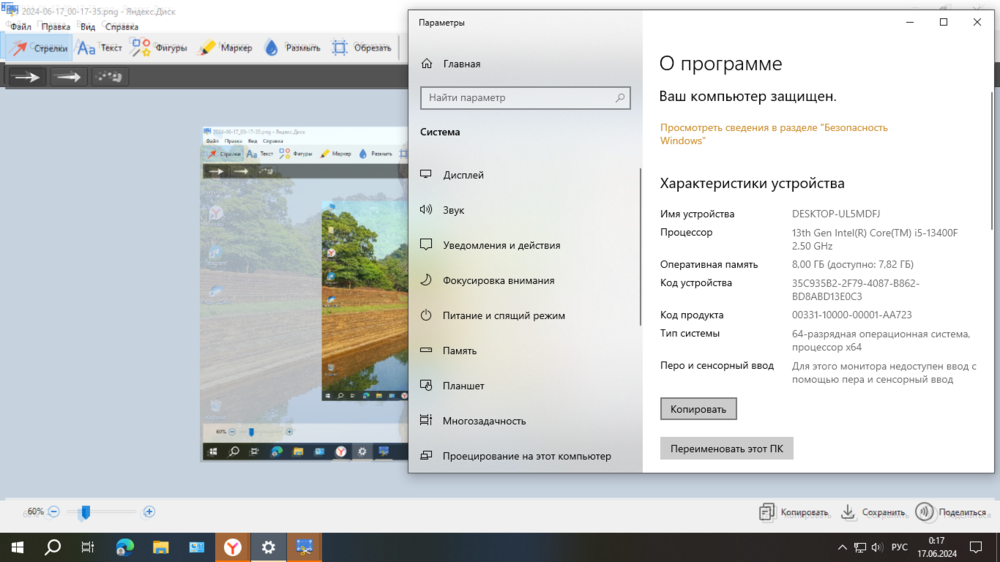This screenshot has width=1000, height=562.
Task: Select the second bold arrow style
Action: (x=68, y=77)
